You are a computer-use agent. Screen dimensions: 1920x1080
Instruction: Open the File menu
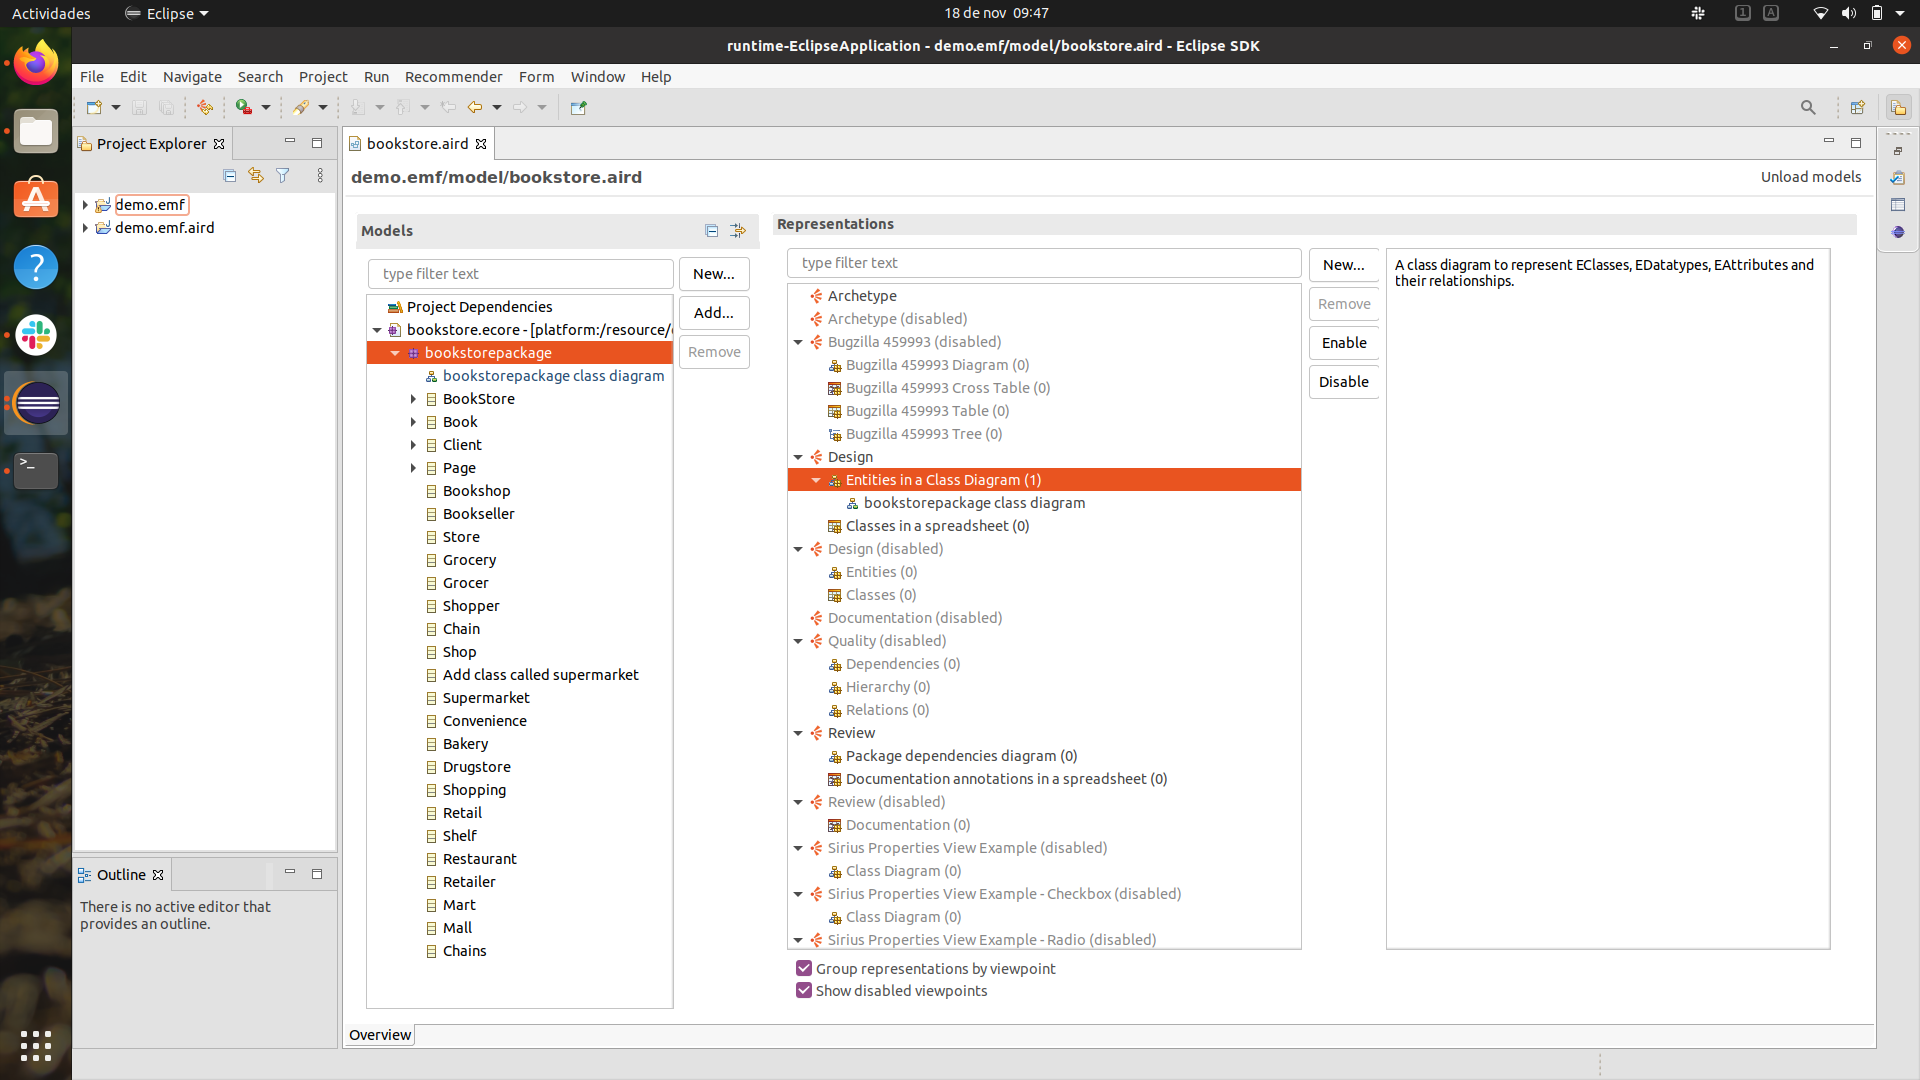[92, 77]
